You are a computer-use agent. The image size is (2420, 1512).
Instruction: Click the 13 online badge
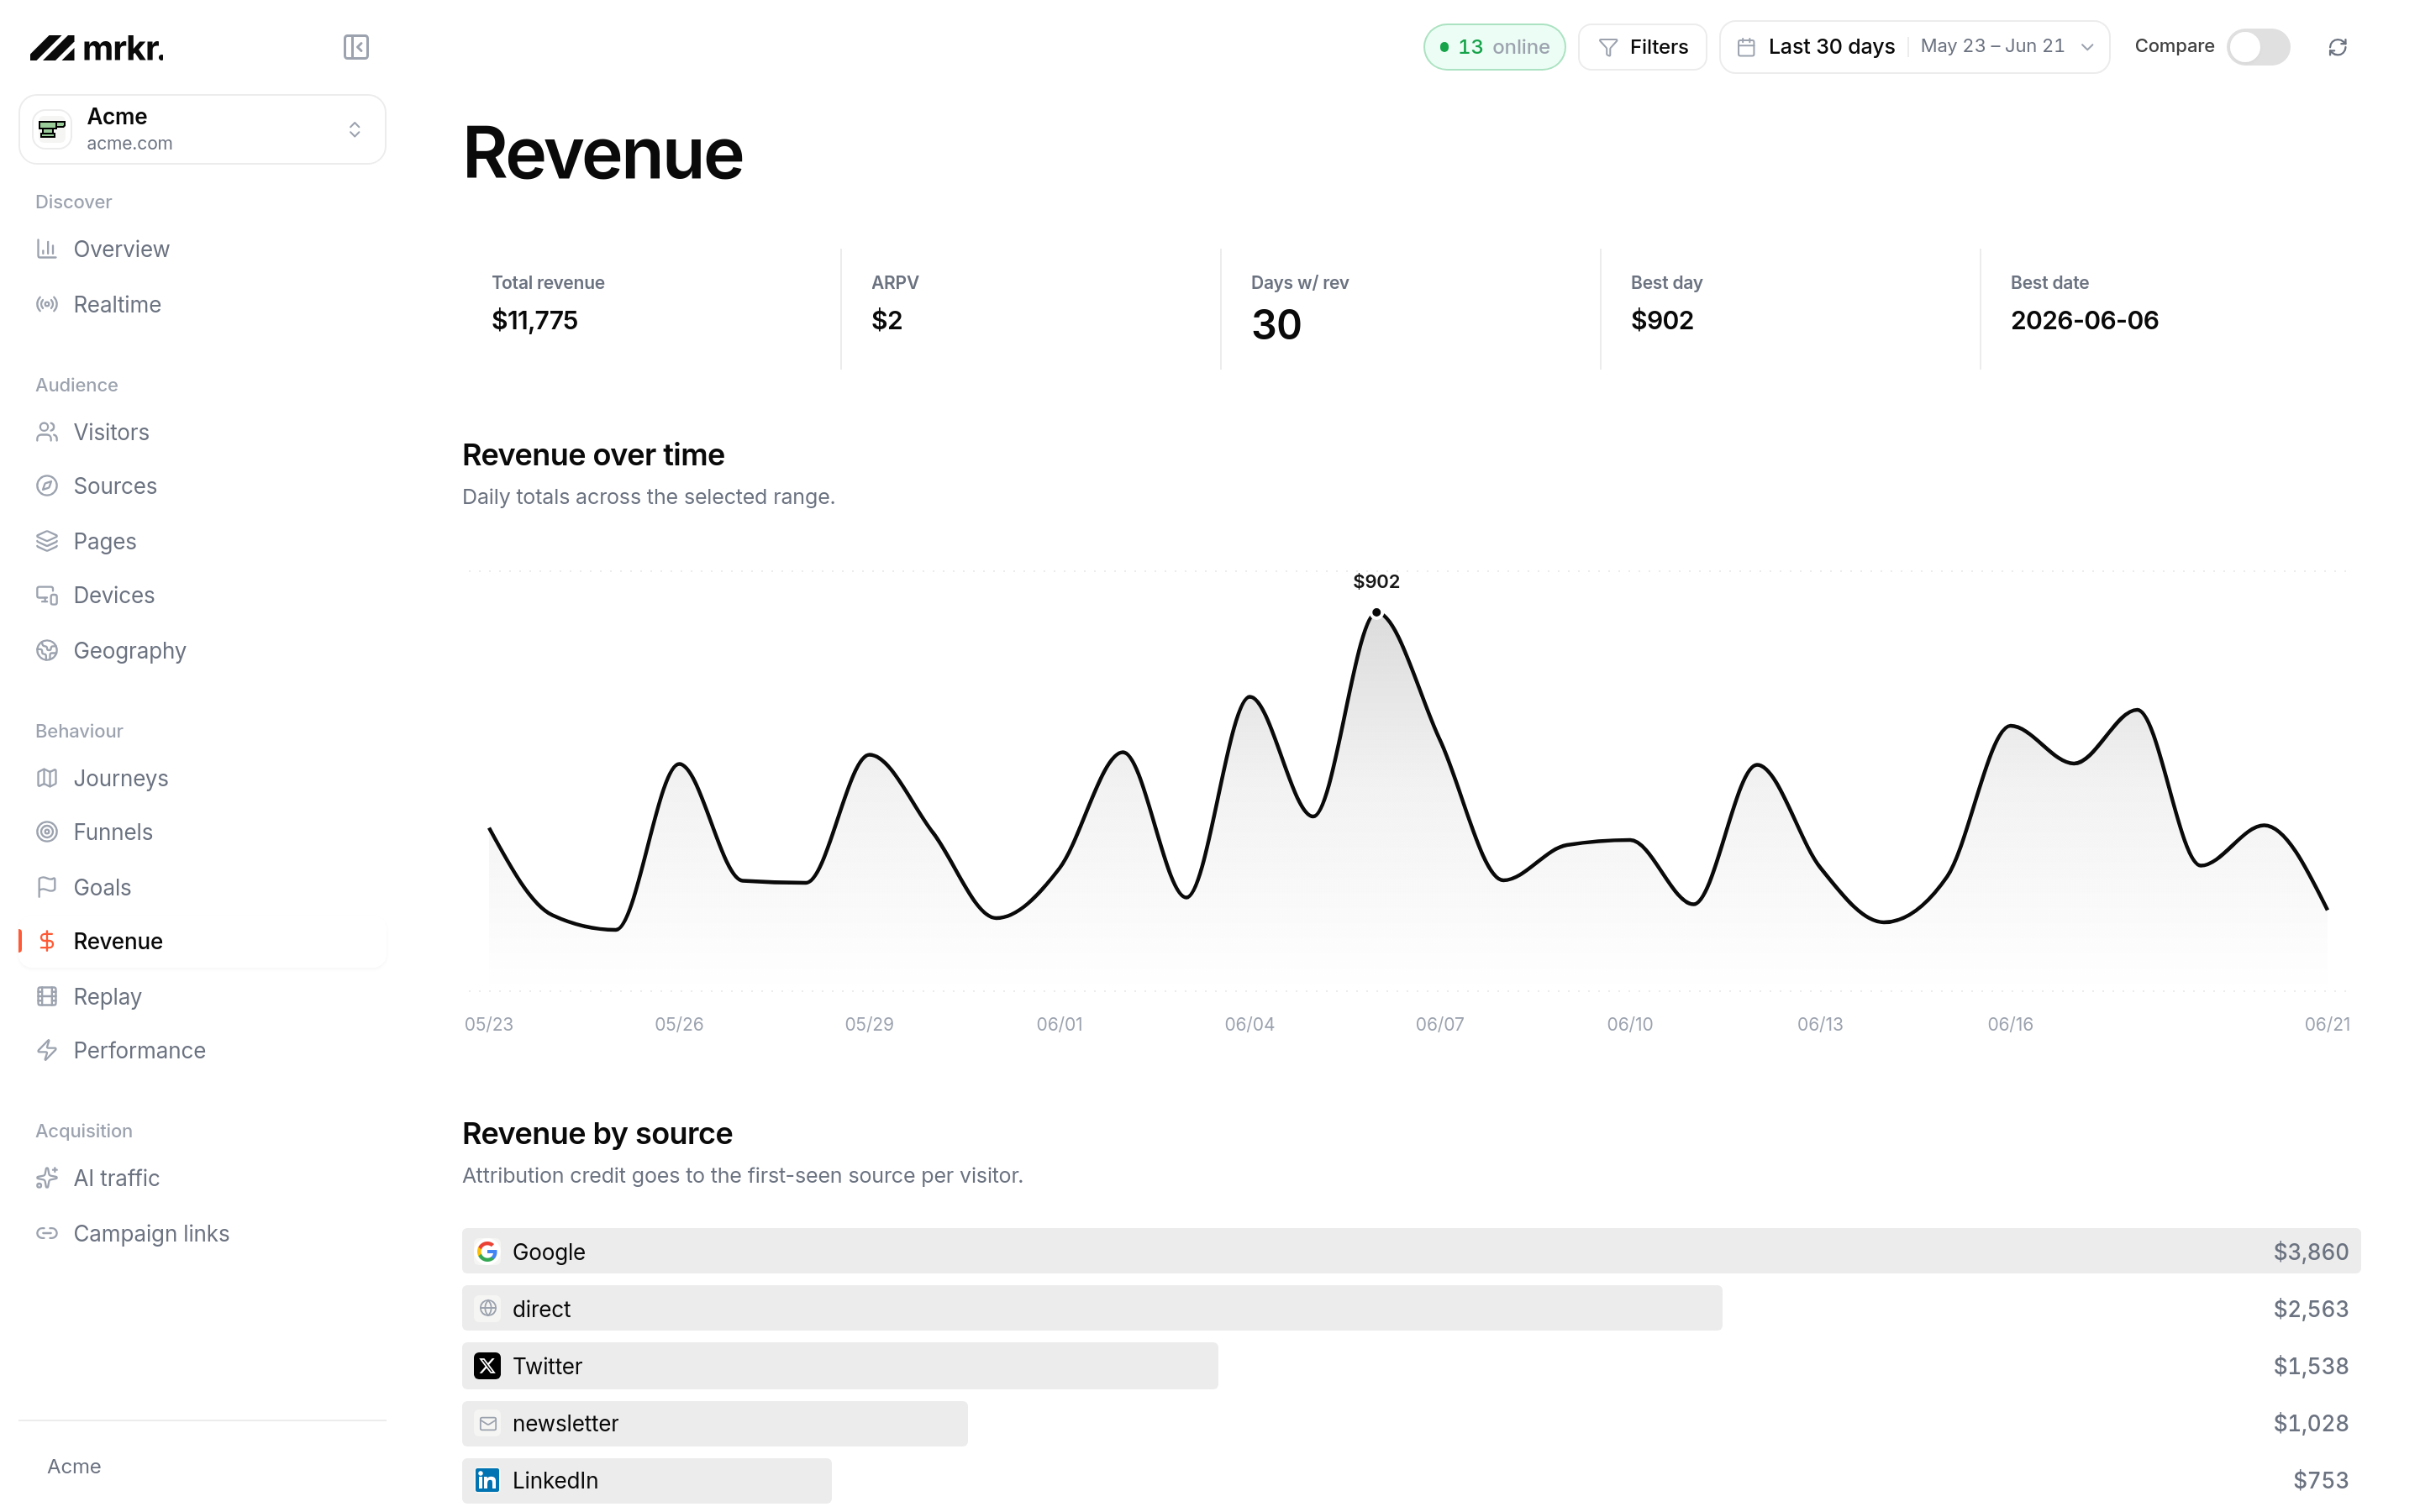coord(1494,47)
